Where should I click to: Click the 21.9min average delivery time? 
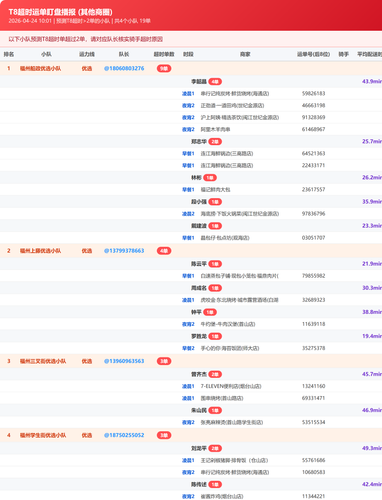[372, 264]
